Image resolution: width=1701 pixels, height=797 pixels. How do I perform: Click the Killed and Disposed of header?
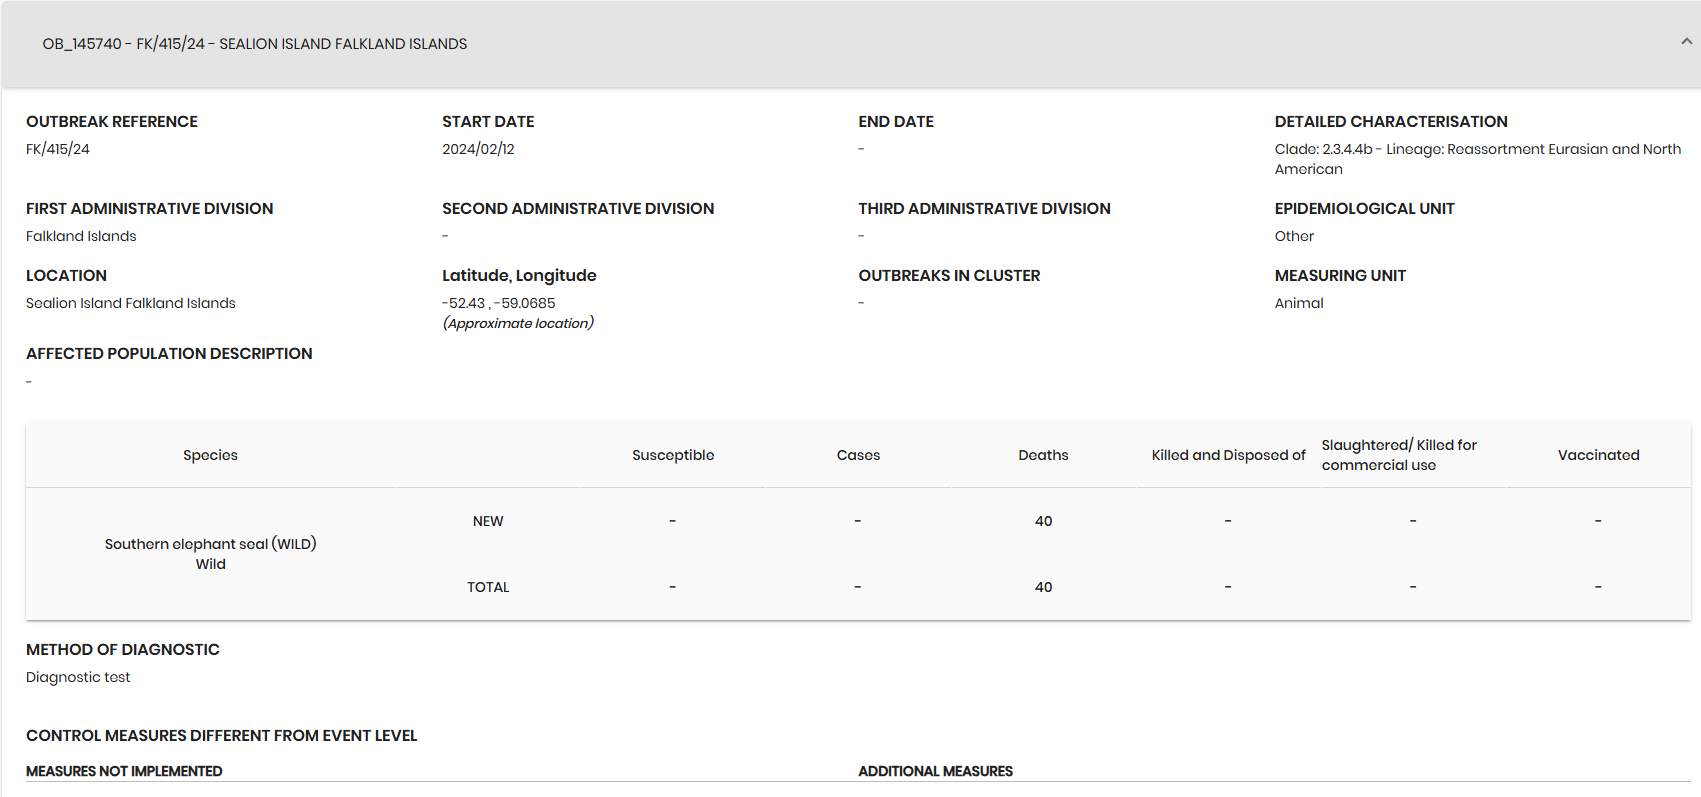pos(1228,455)
